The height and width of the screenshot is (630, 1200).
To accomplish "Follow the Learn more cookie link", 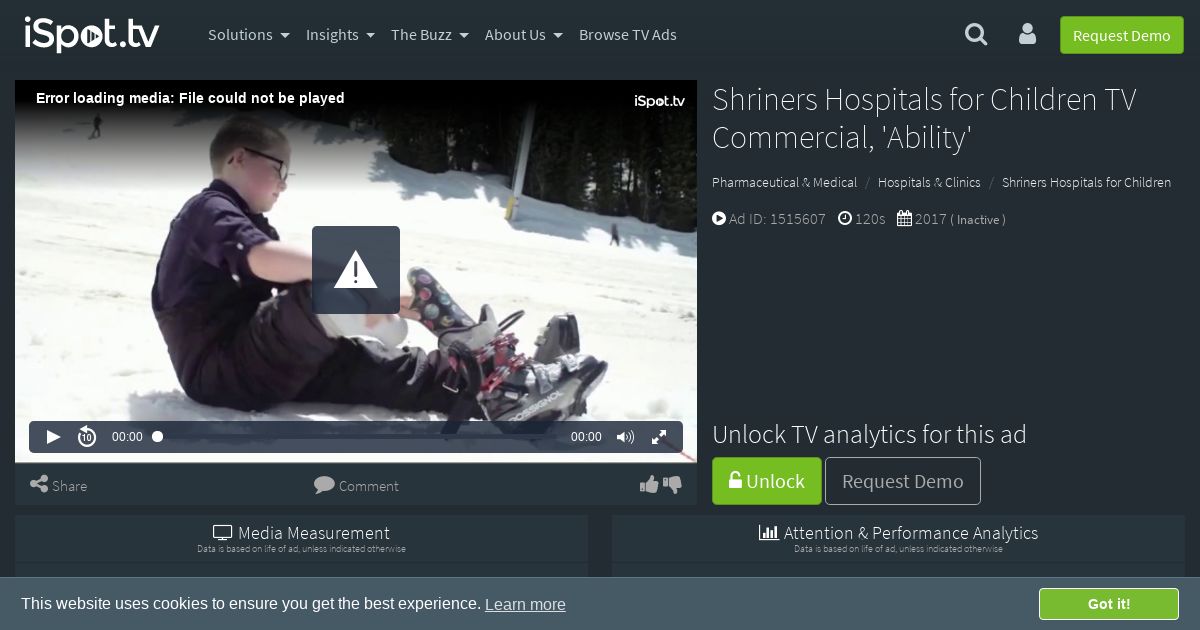I will (x=525, y=604).
